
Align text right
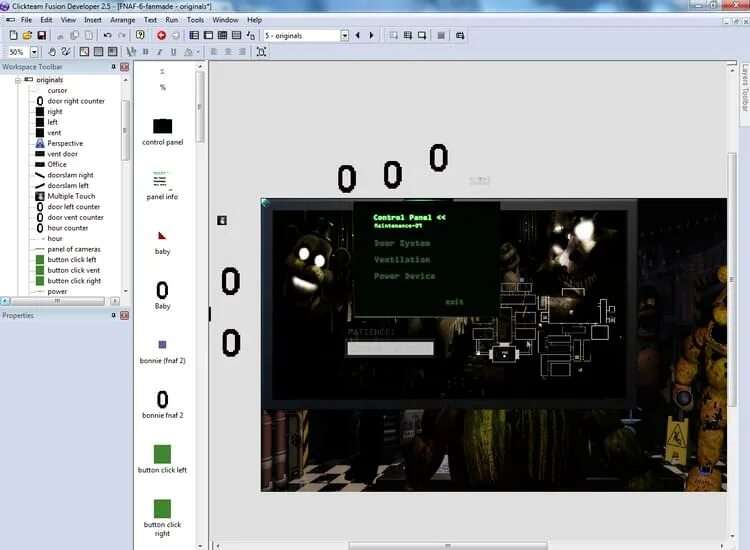click(243, 52)
